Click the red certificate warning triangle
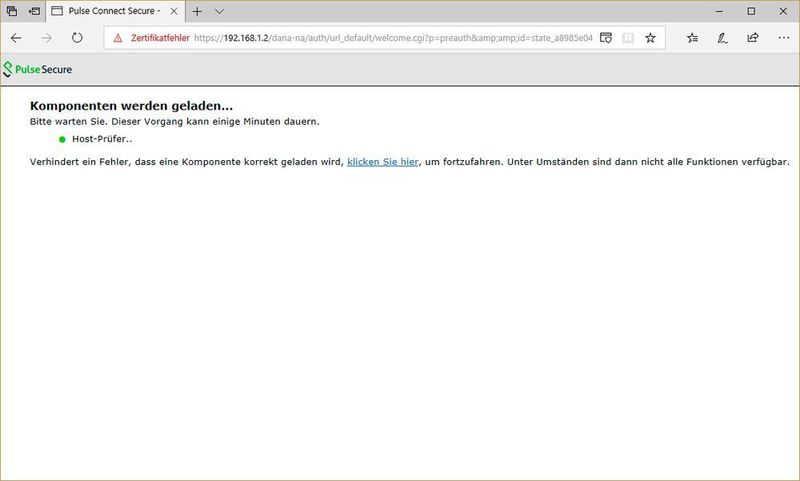The image size is (800, 481). coord(118,38)
